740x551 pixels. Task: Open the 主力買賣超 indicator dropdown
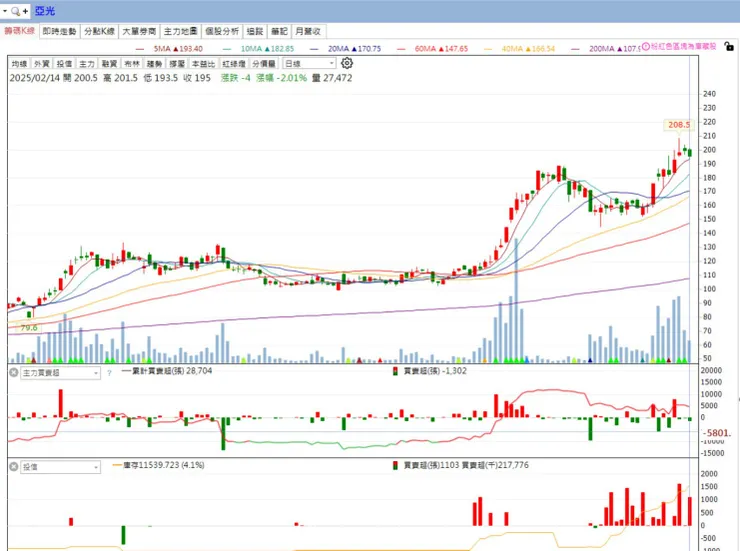coord(60,373)
